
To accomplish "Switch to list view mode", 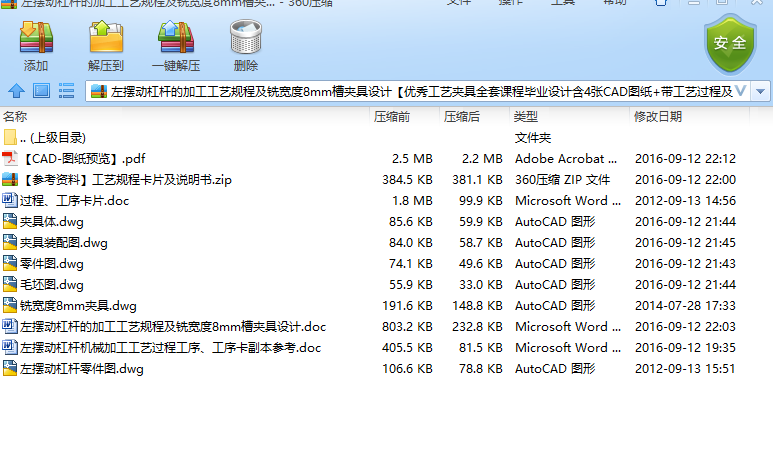I will point(67,91).
